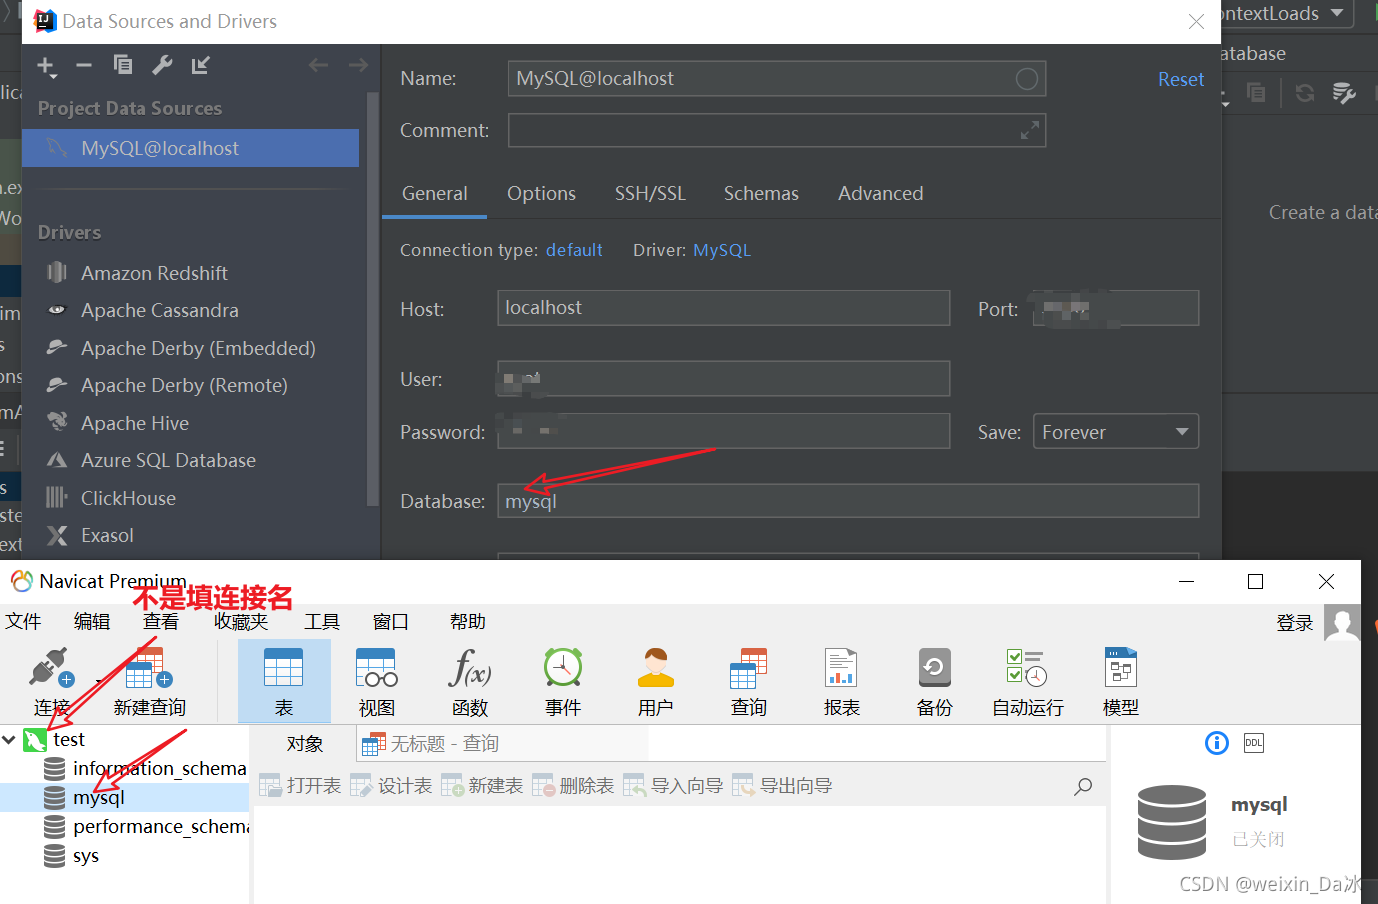
Task: Choose Apache Derby (Remote) driver
Action: 184,385
